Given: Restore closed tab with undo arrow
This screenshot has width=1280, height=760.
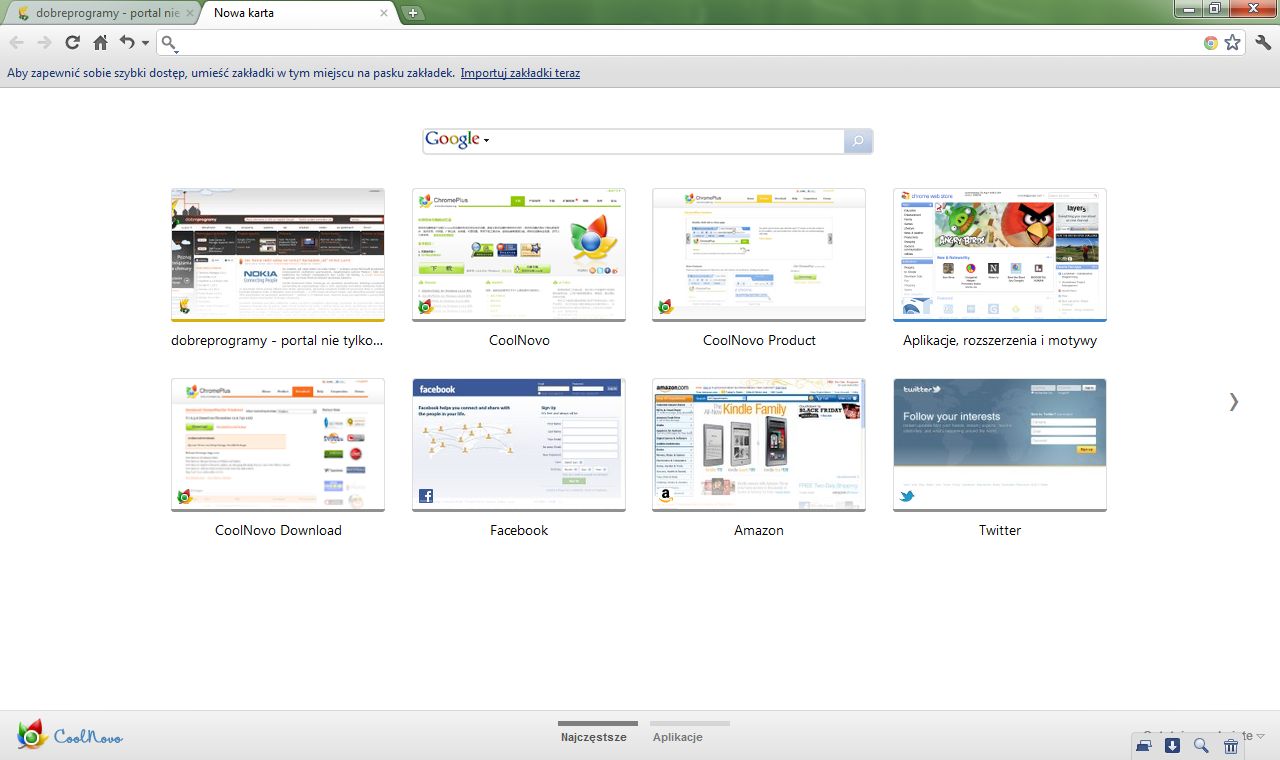Looking at the screenshot, I should [x=127, y=42].
